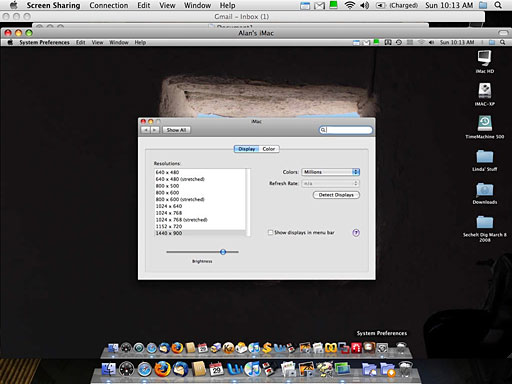Click the preferences search field

coord(346,130)
